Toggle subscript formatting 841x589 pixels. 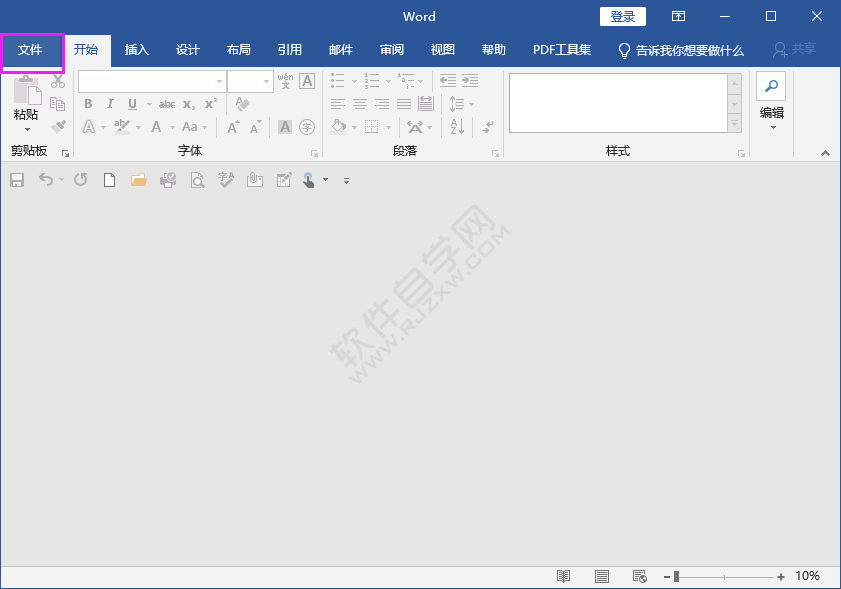[x=189, y=105]
